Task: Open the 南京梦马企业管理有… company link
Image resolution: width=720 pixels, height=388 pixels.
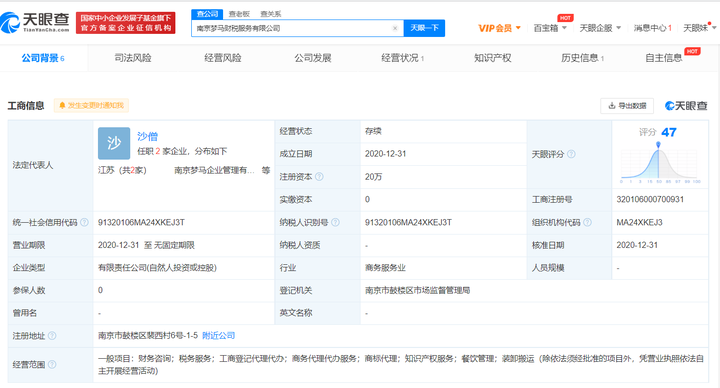Action: [x=214, y=170]
